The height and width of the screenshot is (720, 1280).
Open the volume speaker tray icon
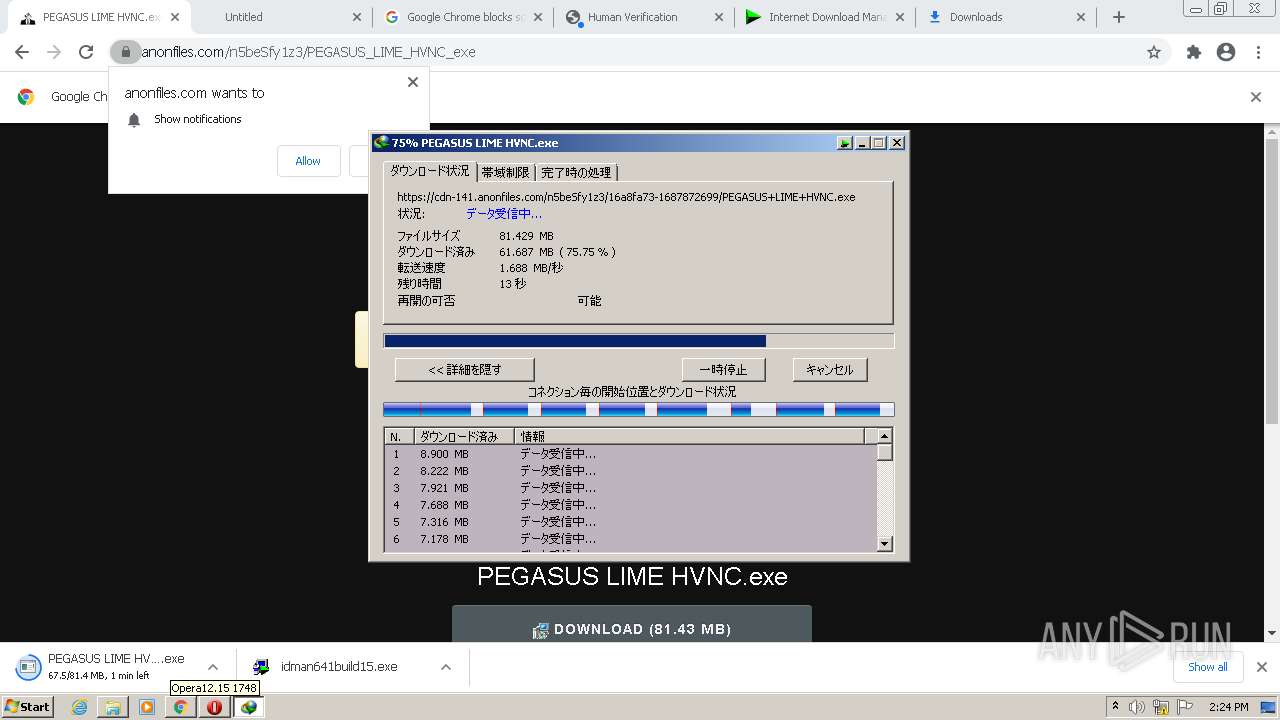pyautogui.click(x=1137, y=707)
